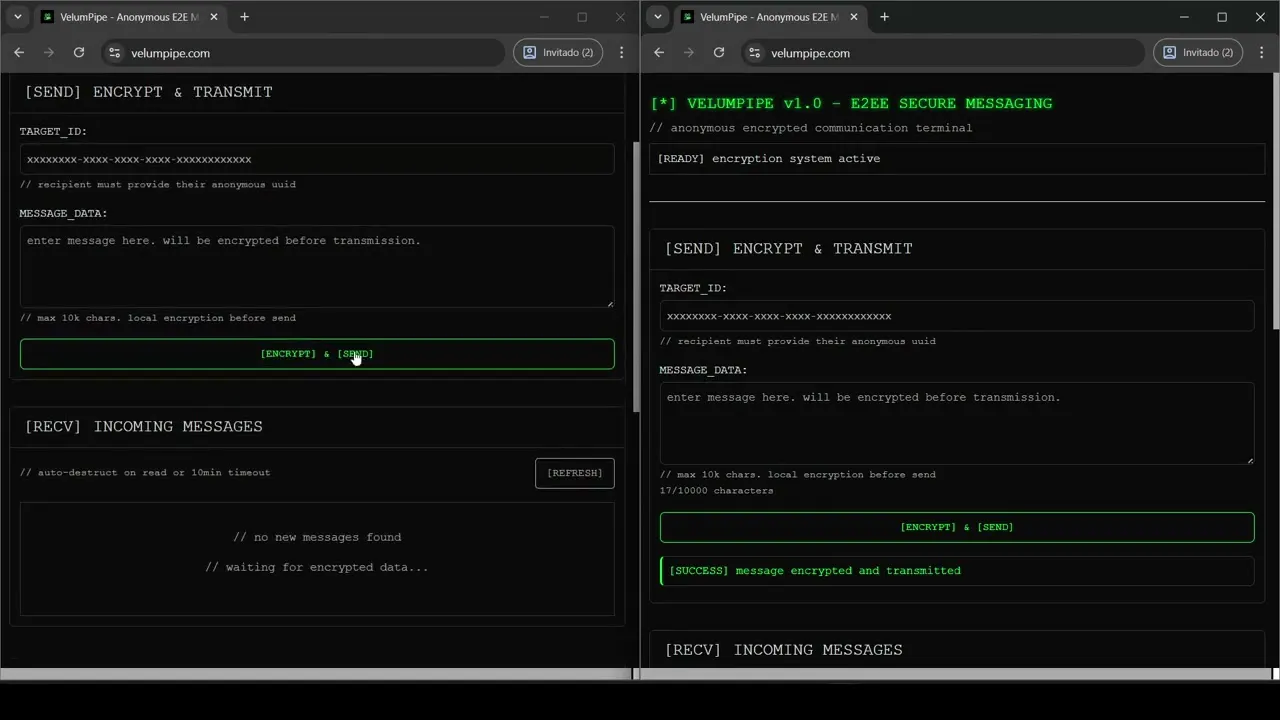Click '// auto-destruct on read or 10min timeout' text
The height and width of the screenshot is (720, 1280).
[145, 473]
